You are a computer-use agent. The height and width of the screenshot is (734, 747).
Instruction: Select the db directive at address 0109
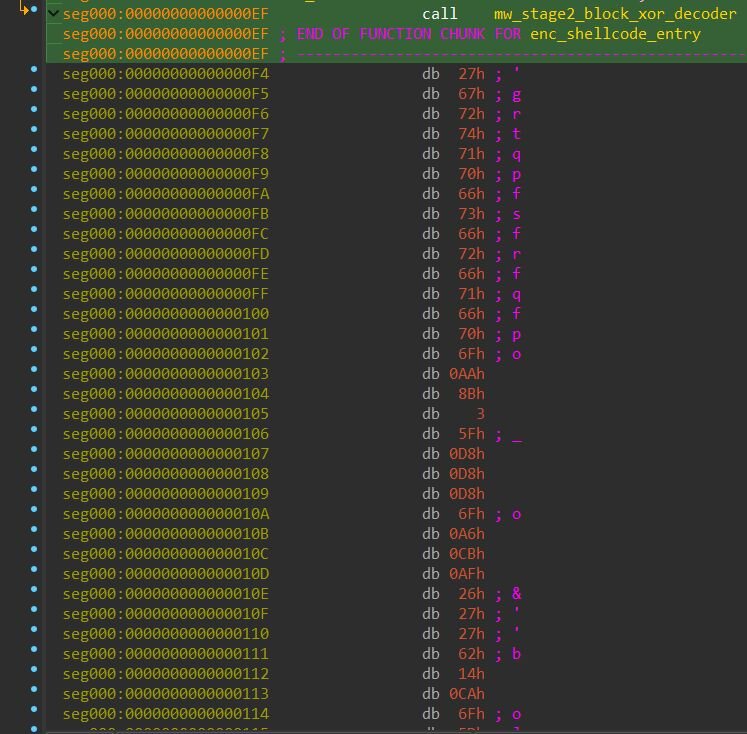(x=431, y=494)
